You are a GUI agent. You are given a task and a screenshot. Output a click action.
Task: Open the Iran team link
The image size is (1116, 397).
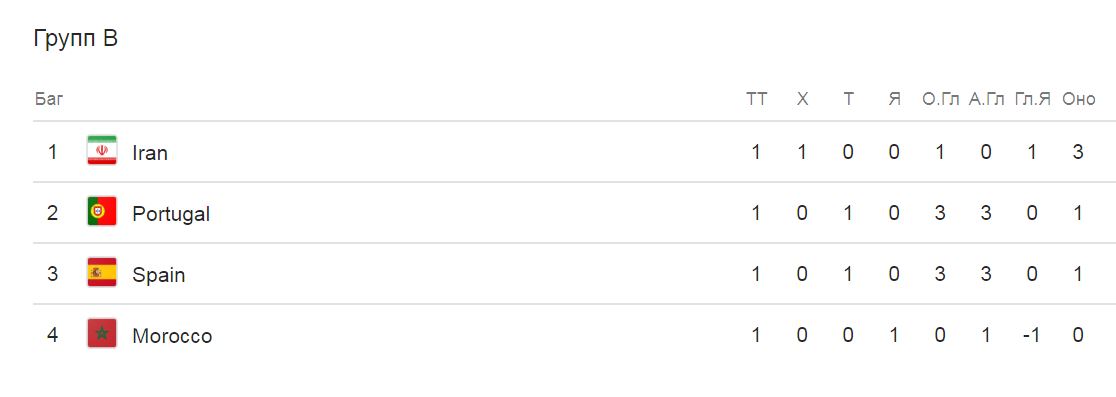pos(150,152)
